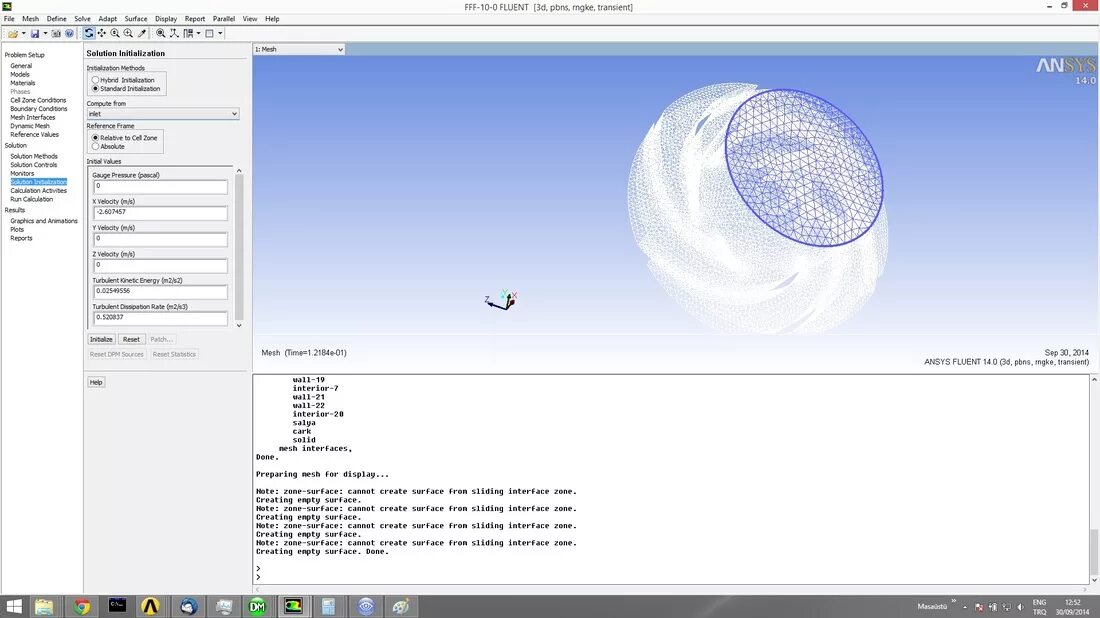This screenshot has height=618, width=1100.
Task: Open the calculator taskbar icon
Action: pyautogui.click(x=328, y=606)
